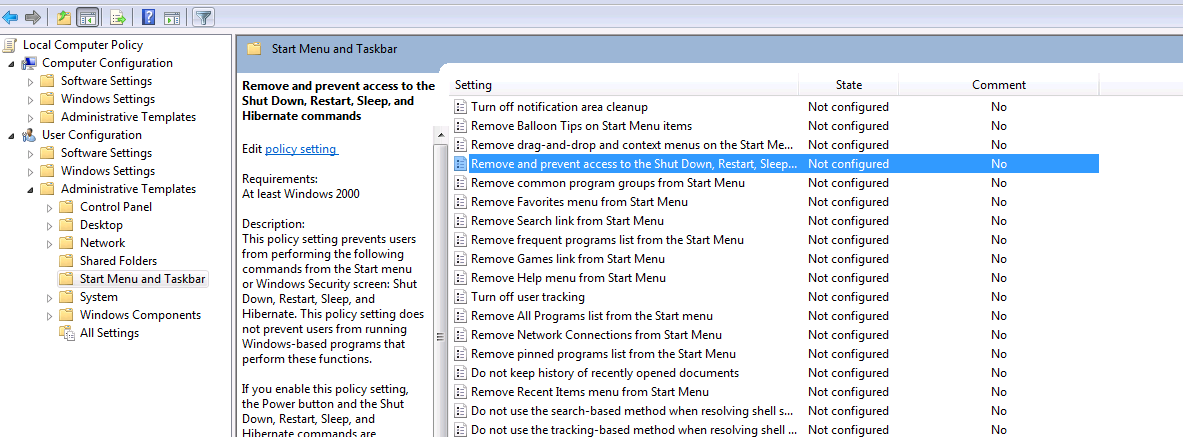The height and width of the screenshot is (437, 1183).
Task: Click policy icon beside Remove Recent Items menu
Action: 460,392
